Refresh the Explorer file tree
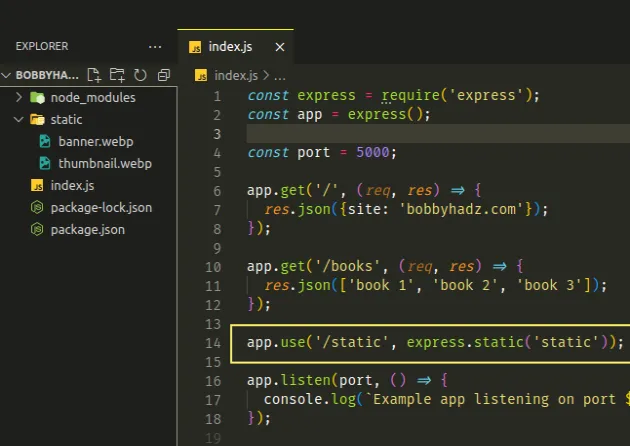This screenshot has width=630, height=446. [x=140, y=75]
